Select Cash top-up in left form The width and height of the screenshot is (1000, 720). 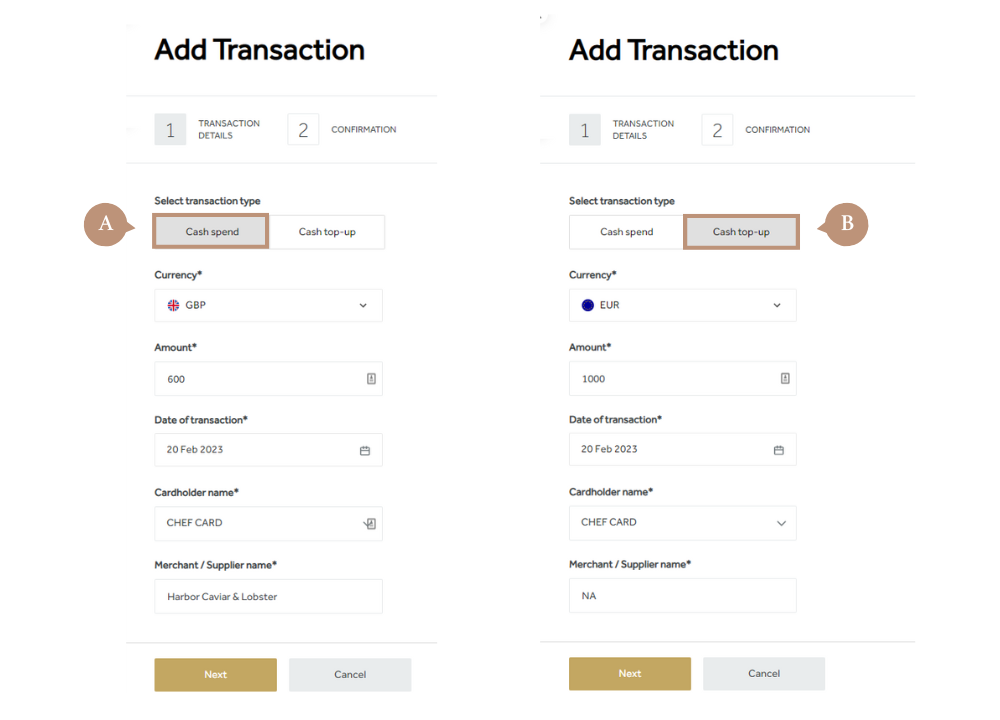coord(327,232)
